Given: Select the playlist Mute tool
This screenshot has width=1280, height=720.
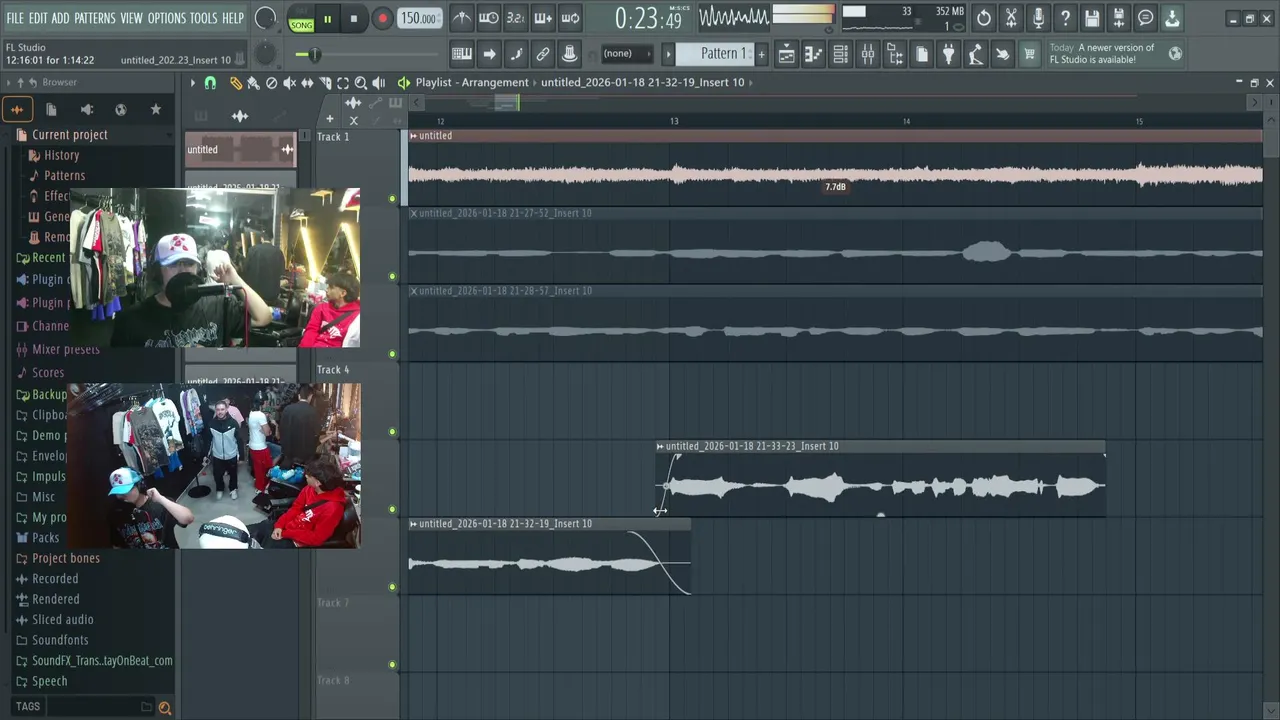Looking at the screenshot, I should click(x=289, y=83).
